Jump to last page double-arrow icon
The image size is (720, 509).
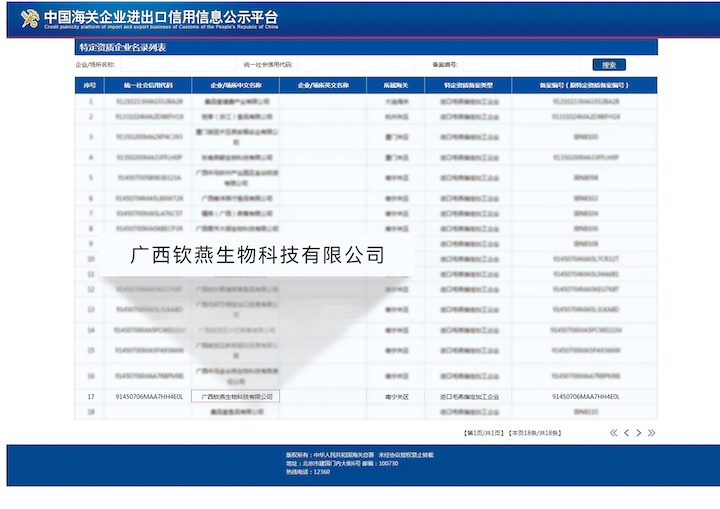pos(651,433)
